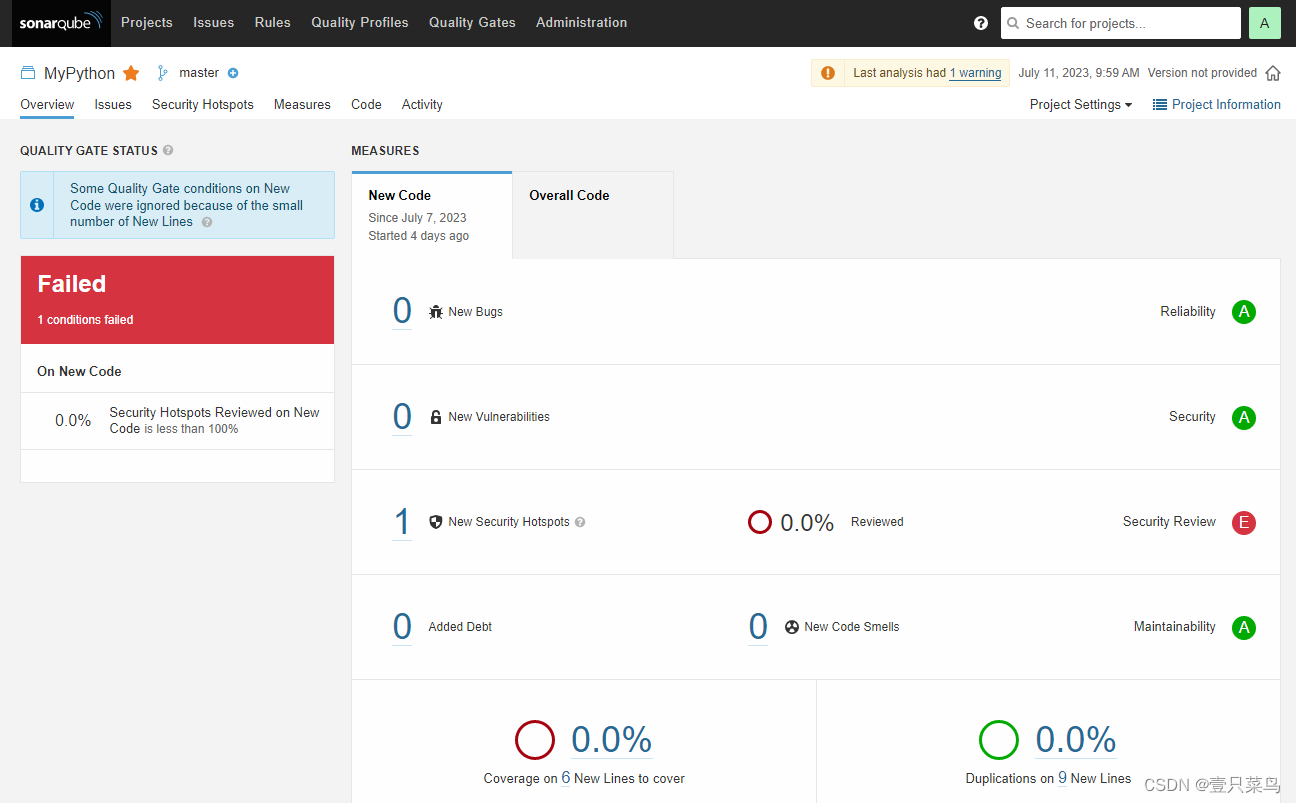The image size is (1296, 803).
Task: Open the master branch selector
Action: [x=199, y=73]
